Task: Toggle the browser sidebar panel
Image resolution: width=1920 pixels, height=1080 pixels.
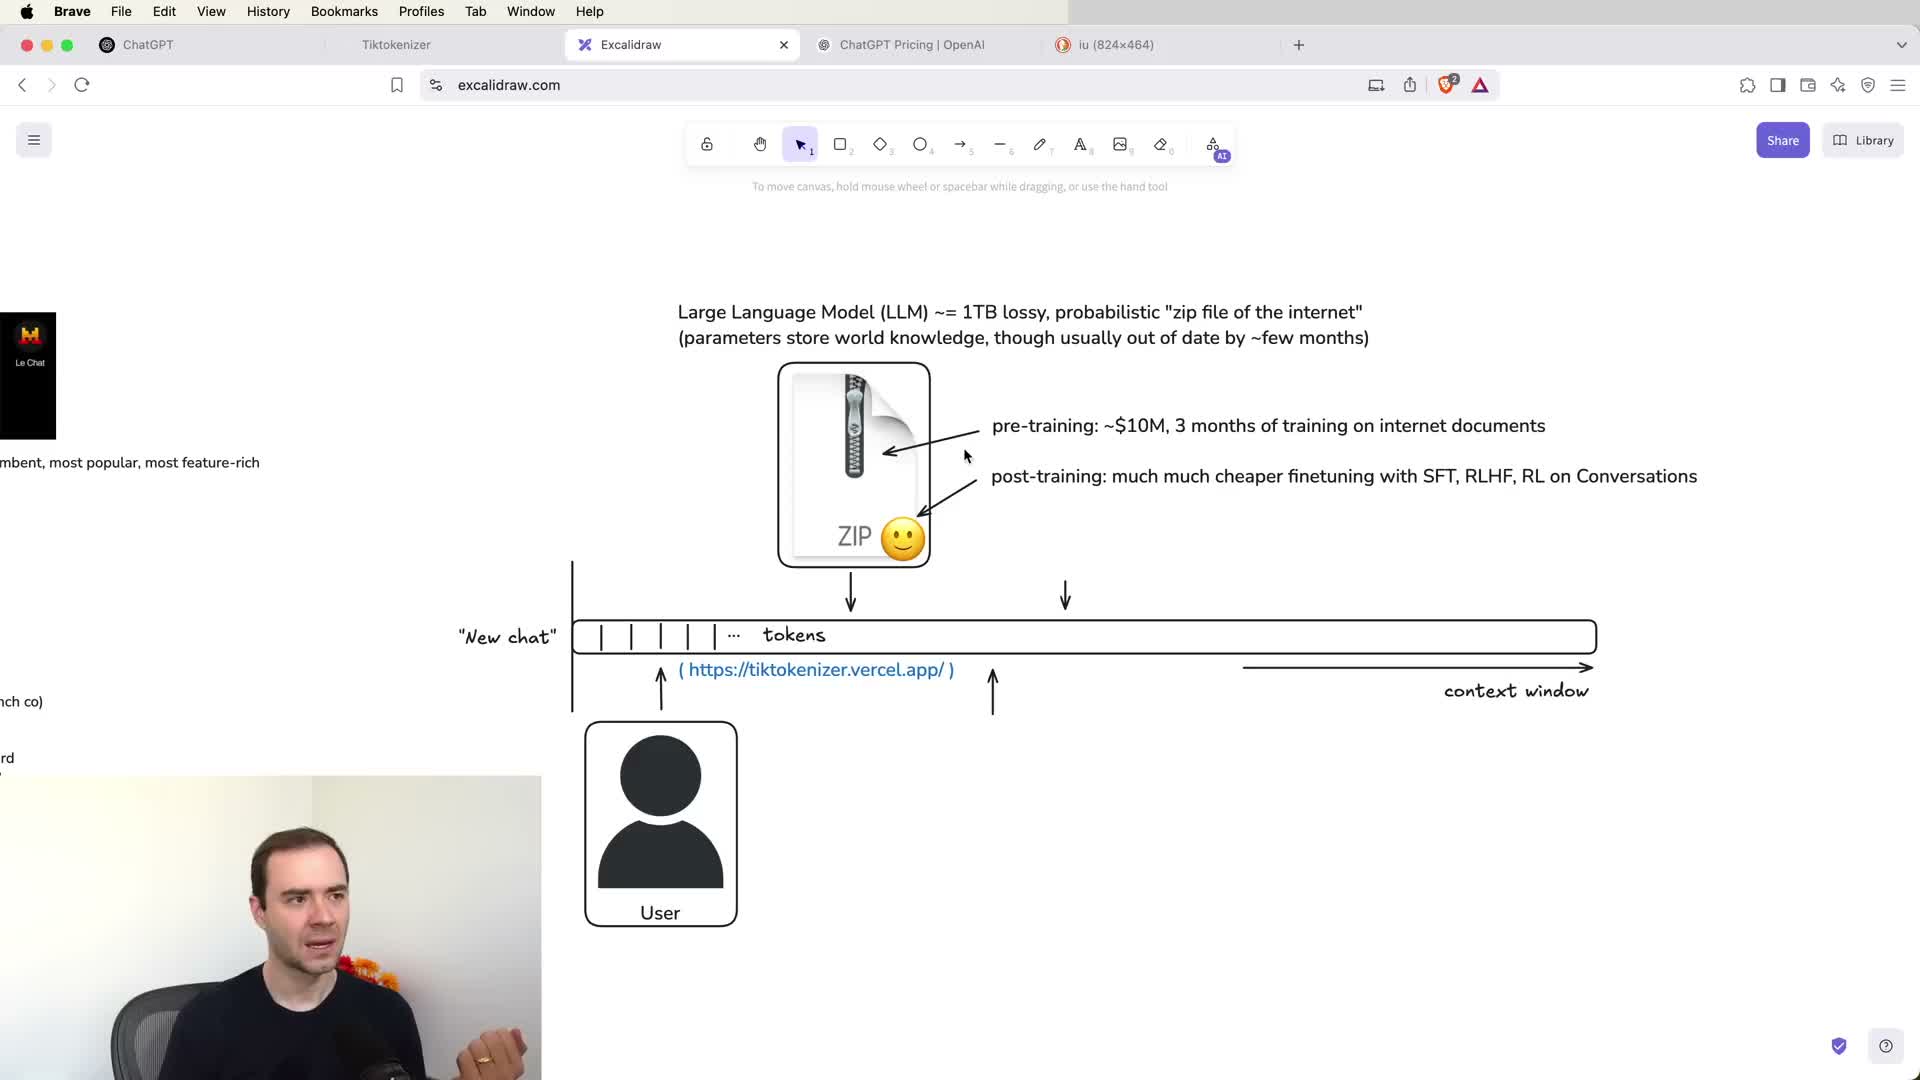Action: (1777, 85)
